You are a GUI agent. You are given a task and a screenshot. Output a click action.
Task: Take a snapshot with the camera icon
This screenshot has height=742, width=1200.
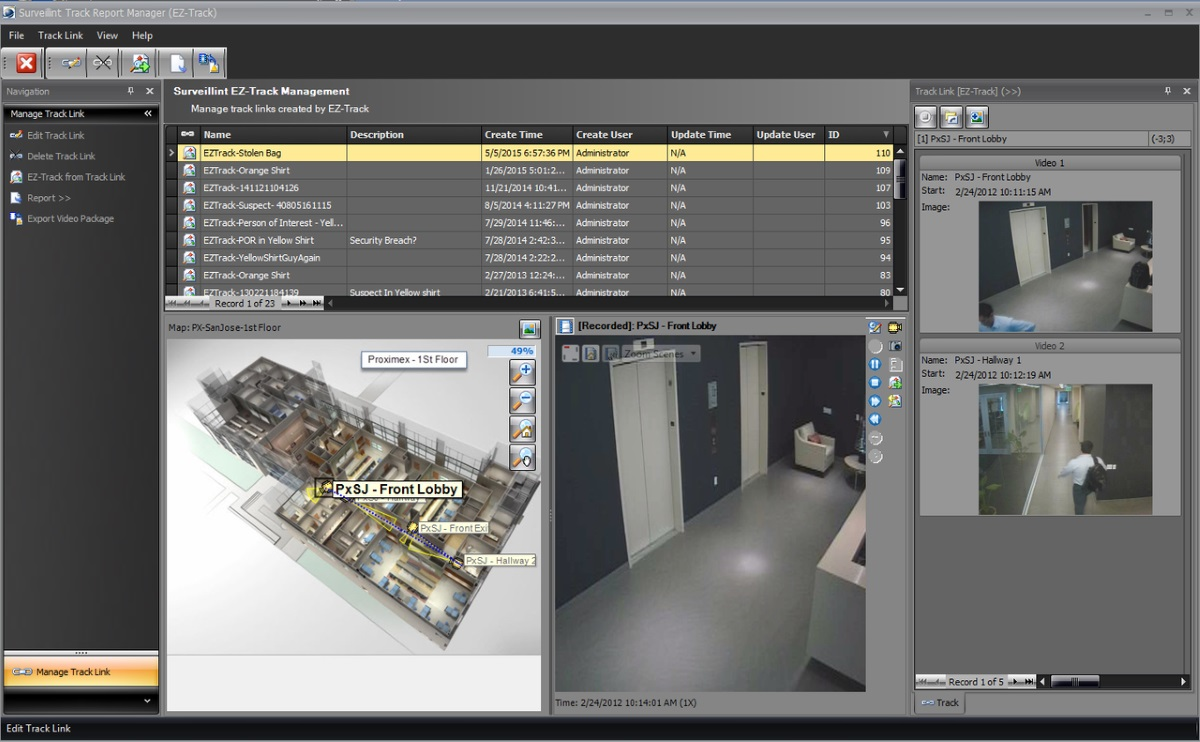(896, 346)
